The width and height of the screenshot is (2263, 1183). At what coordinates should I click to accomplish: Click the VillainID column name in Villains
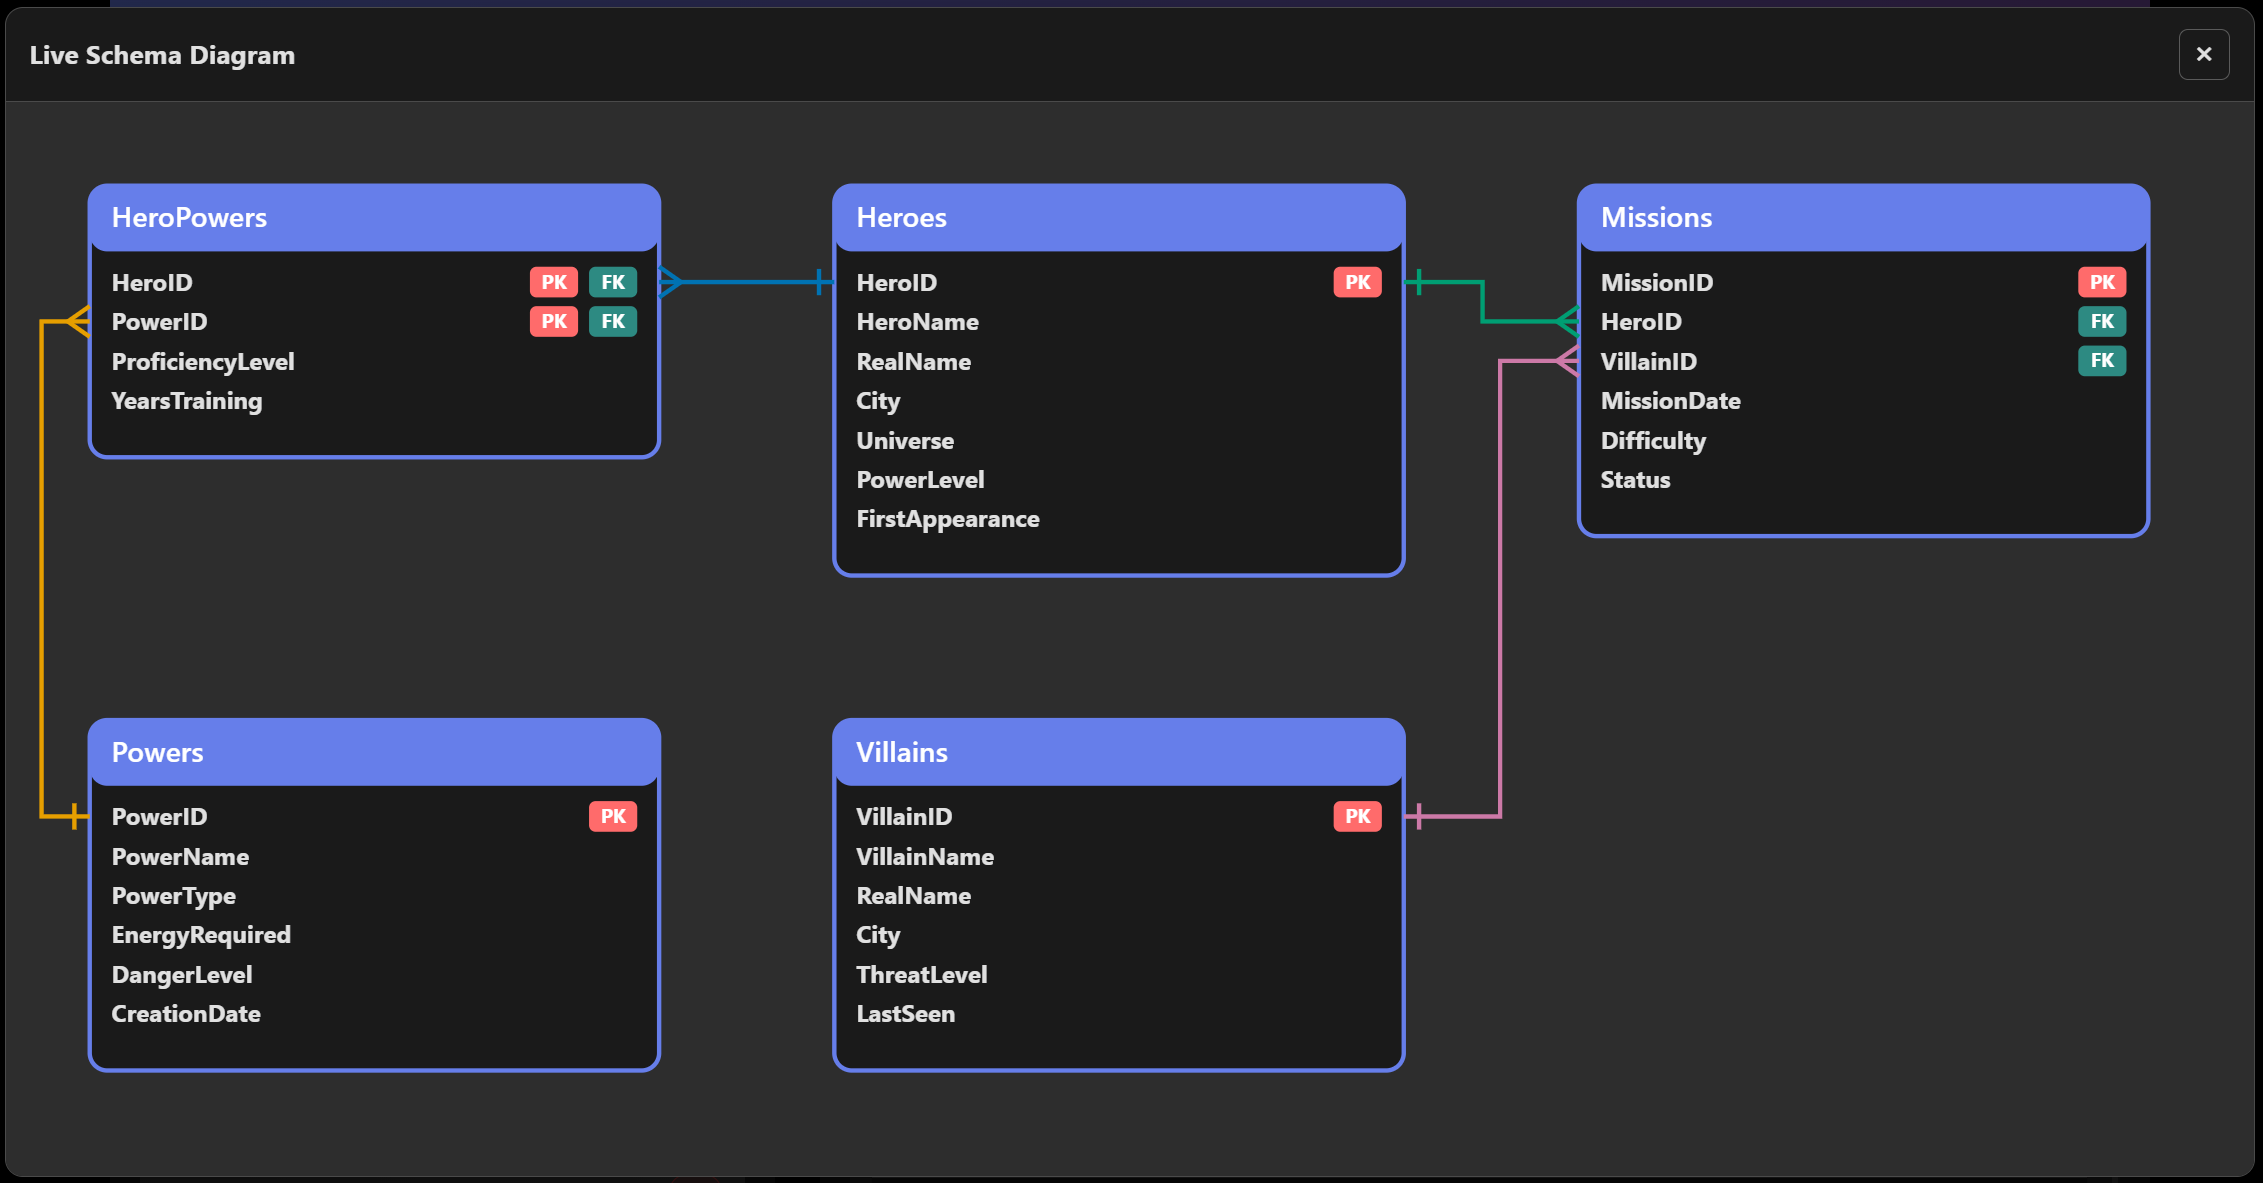[x=904, y=817]
